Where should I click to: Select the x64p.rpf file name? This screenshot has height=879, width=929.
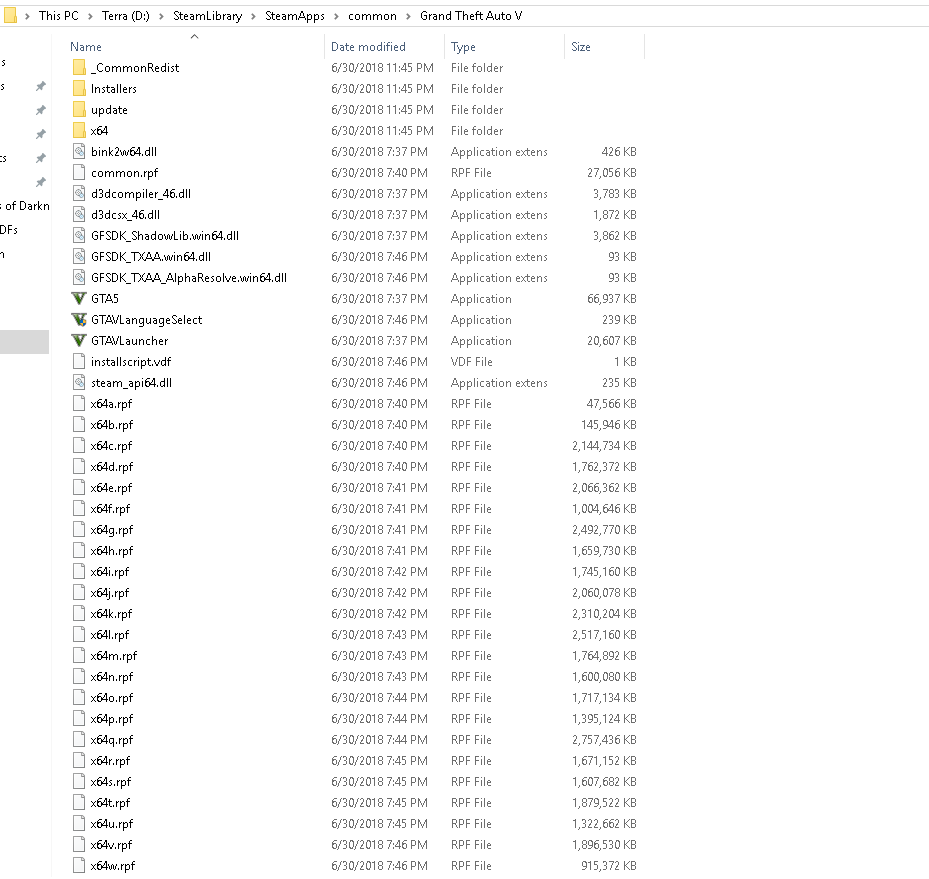(111, 719)
